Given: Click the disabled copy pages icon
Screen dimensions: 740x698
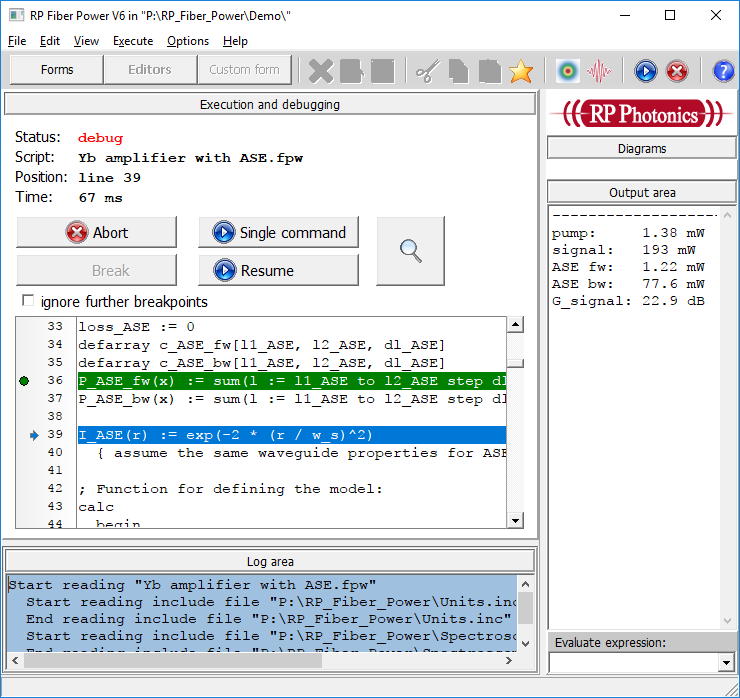Looking at the screenshot, I should coord(458,71).
